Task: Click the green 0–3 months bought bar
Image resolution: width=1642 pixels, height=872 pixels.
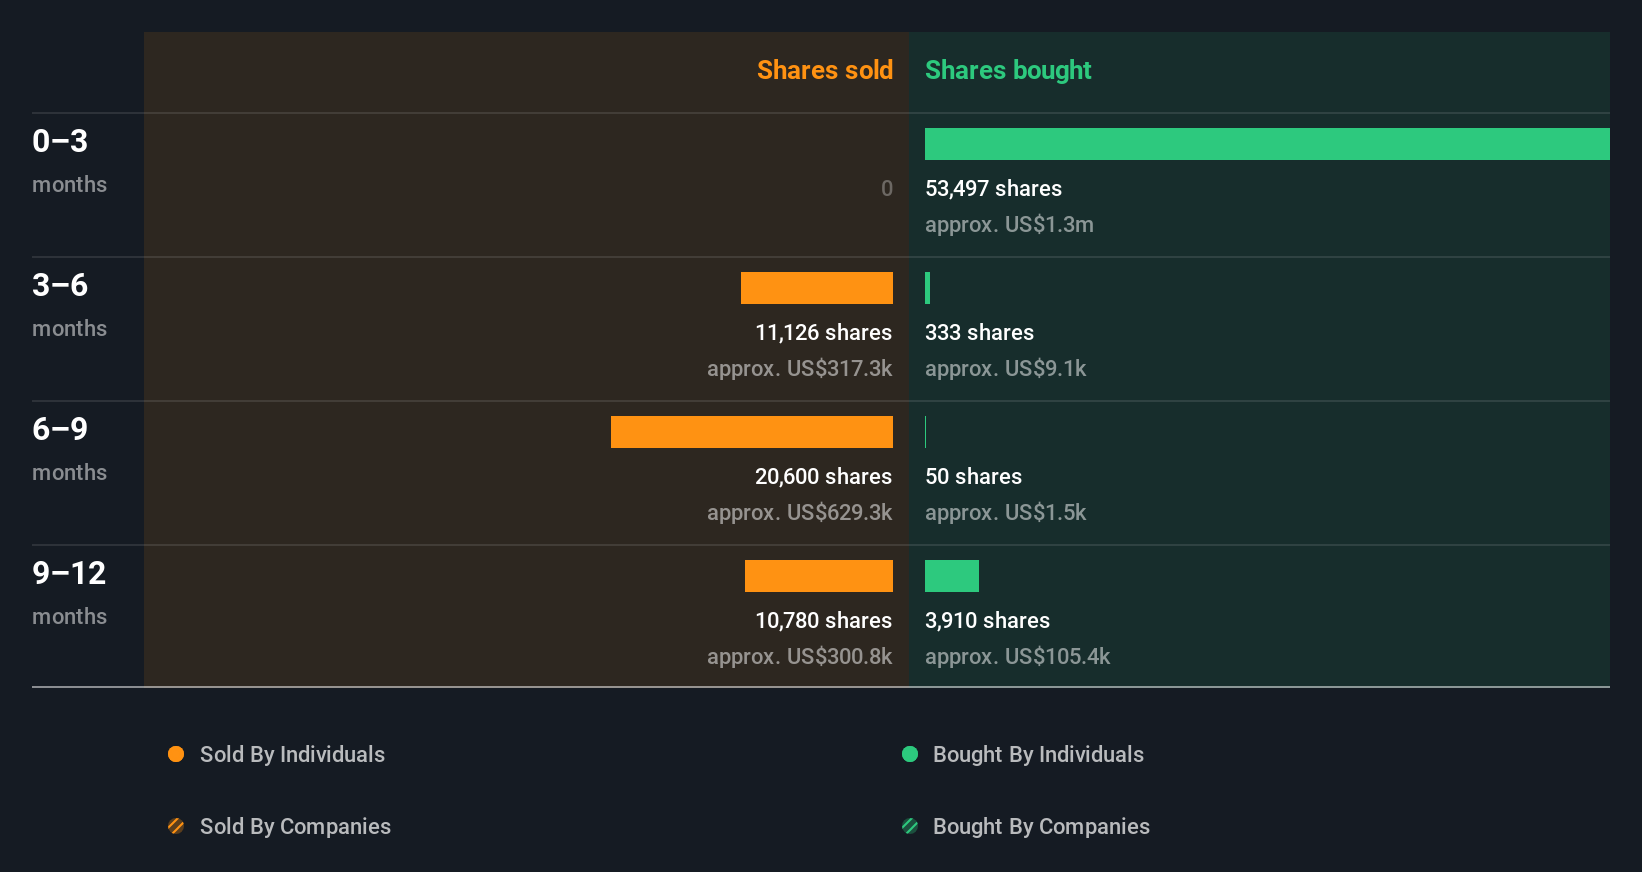Action: [x=1267, y=144]
